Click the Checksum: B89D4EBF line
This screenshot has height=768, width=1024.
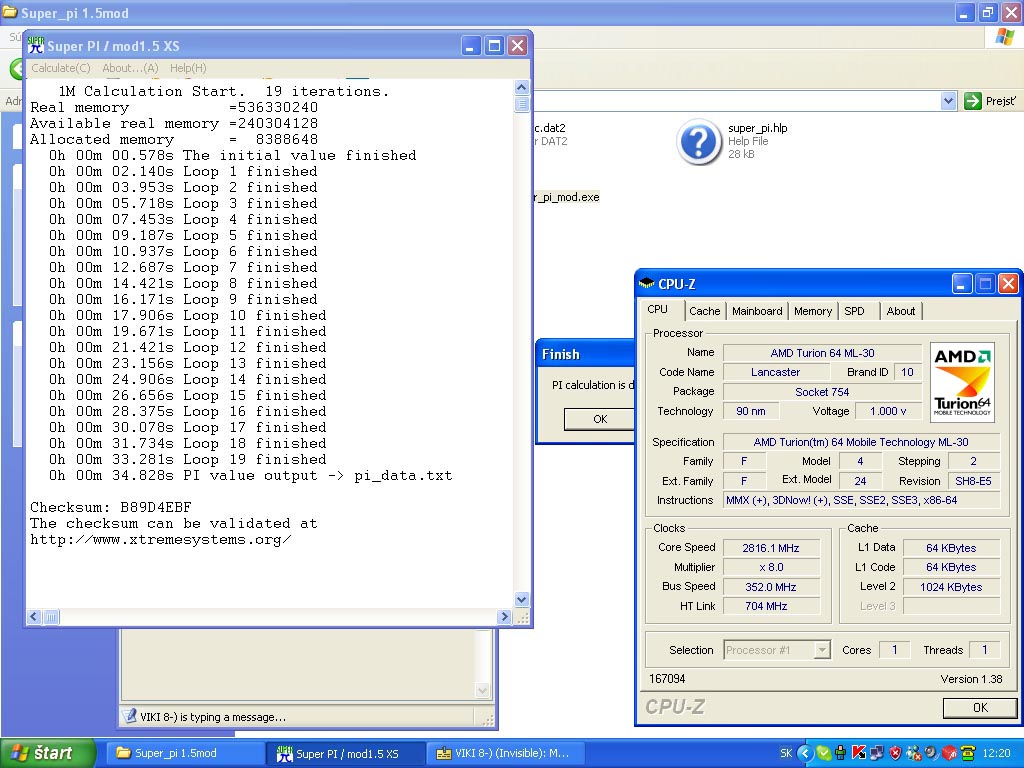[111, 507]
